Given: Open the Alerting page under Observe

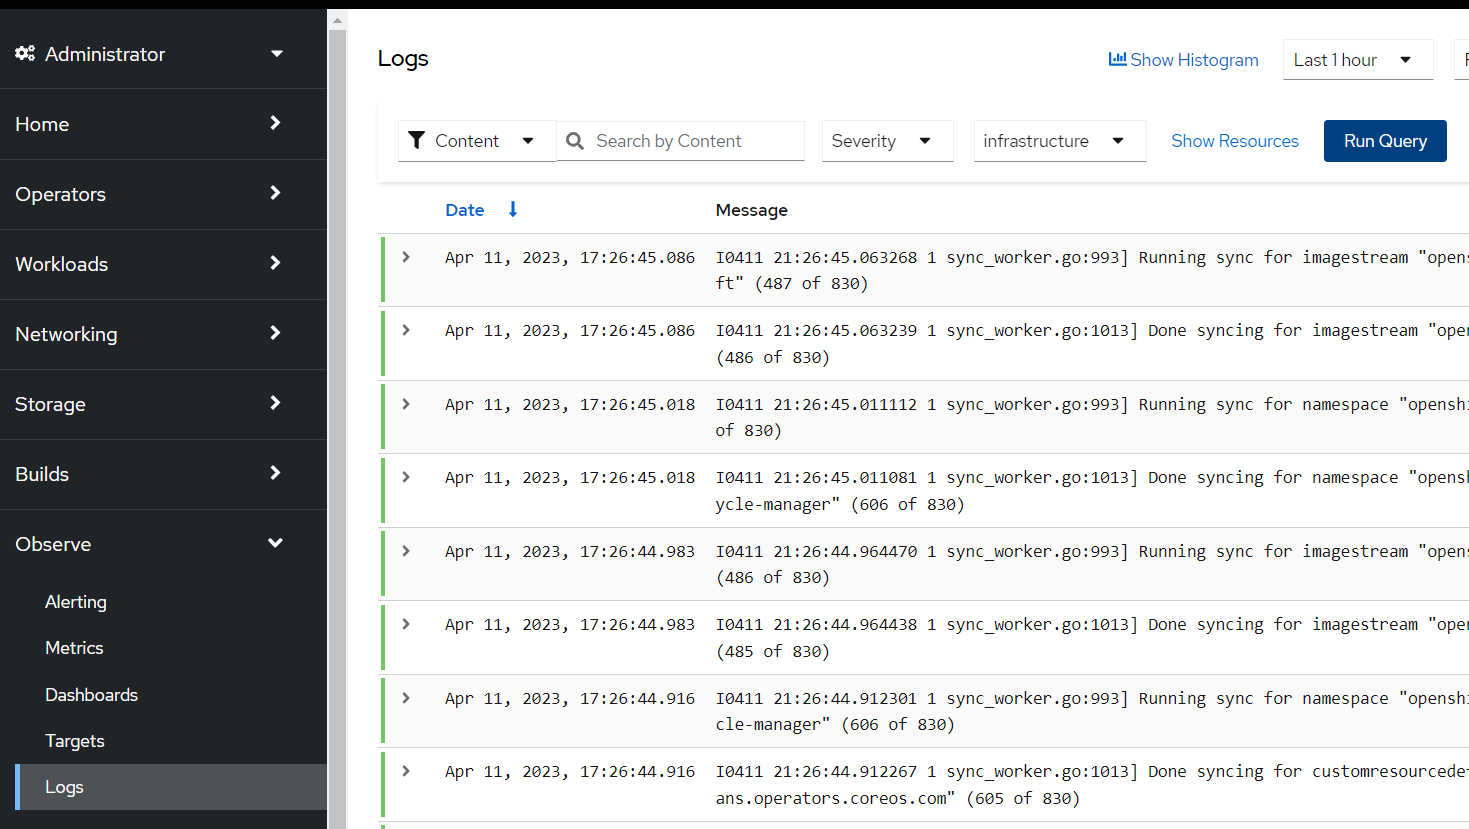Looking at the screenshot, I should point(75,601).
